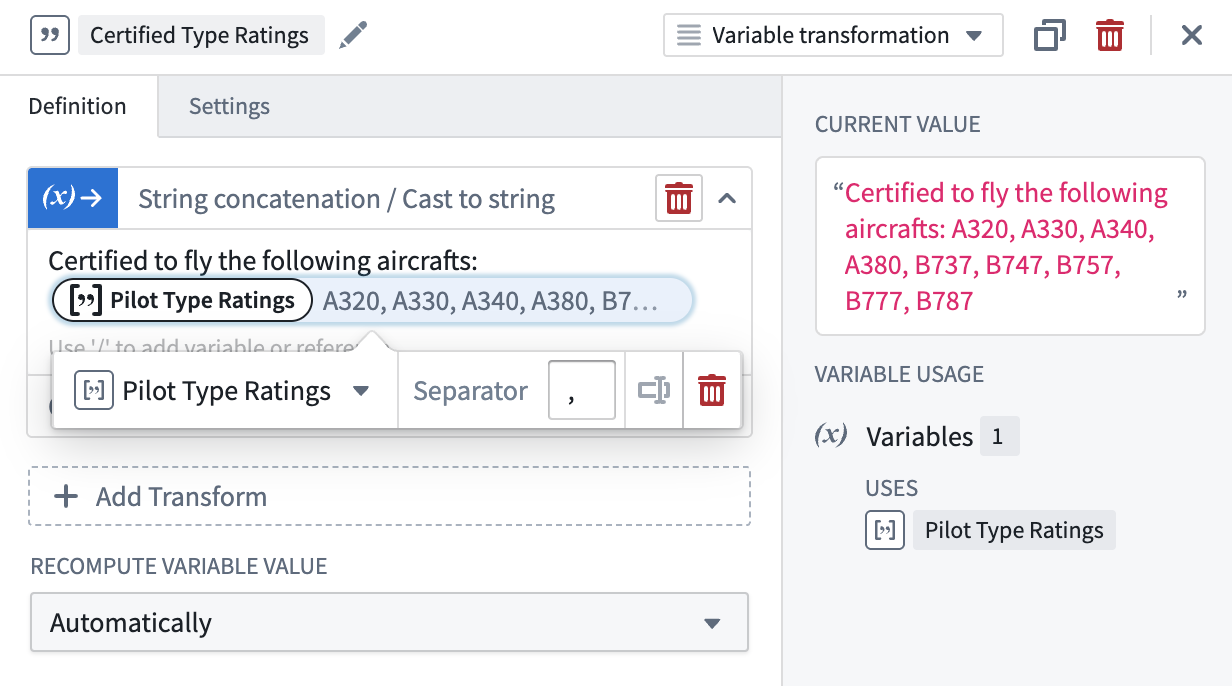Click Pilot Type Ratings under USES

click(1013, 530)
